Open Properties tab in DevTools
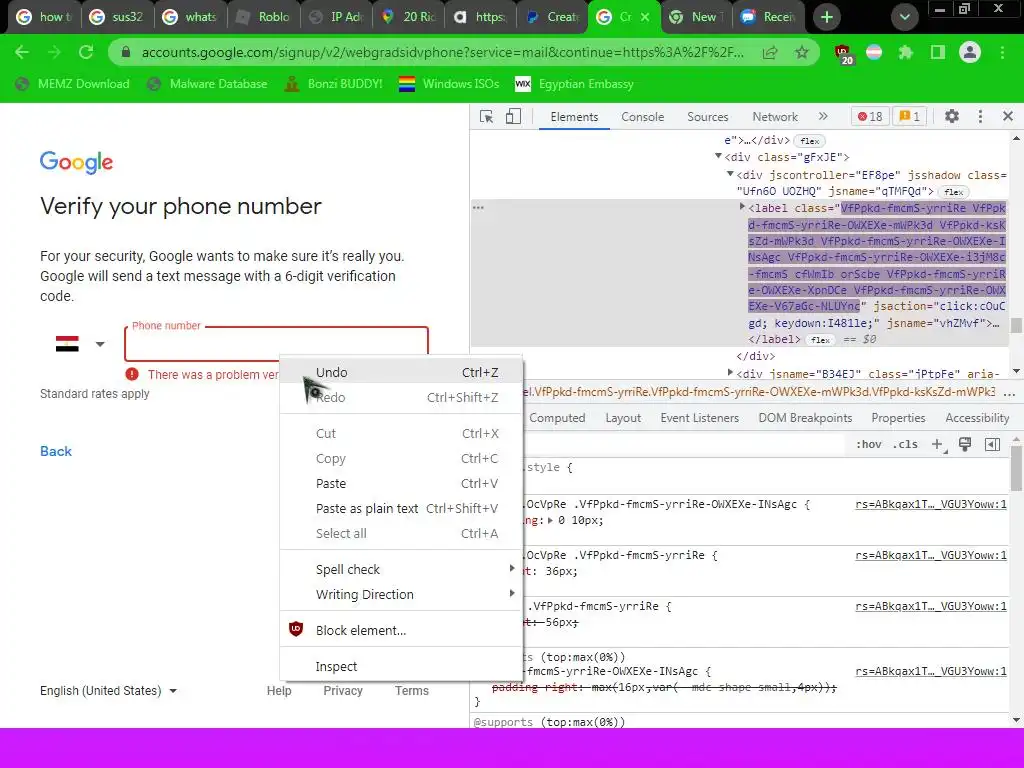 click(x=898, y=418)
